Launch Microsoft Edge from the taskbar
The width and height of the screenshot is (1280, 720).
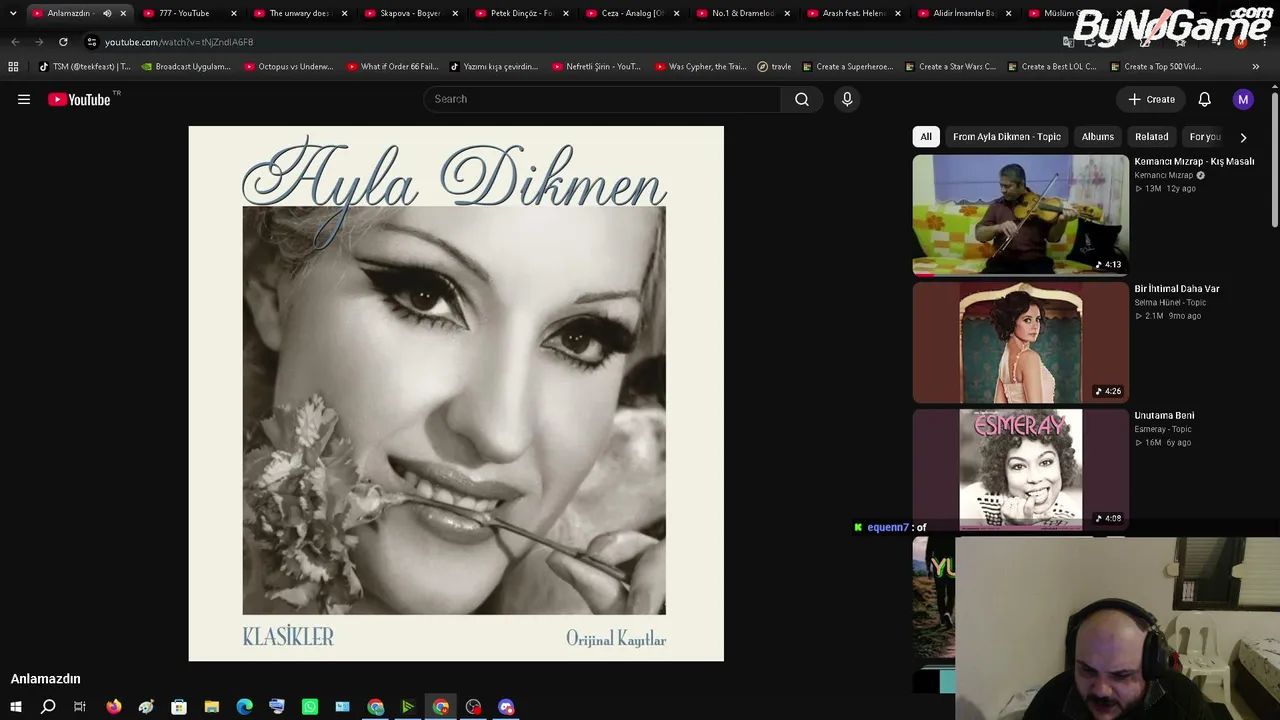(x=245, y=707)
